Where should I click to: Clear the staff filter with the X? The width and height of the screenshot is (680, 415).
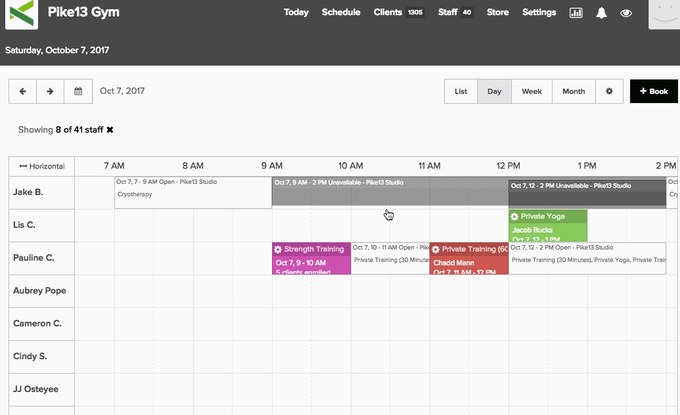tap(110, 130)
